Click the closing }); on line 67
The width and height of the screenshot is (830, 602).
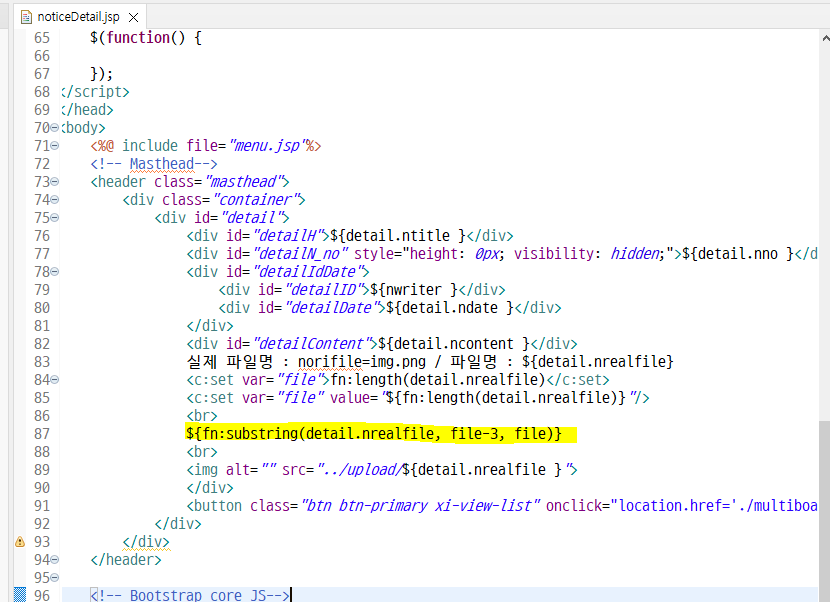102,74
